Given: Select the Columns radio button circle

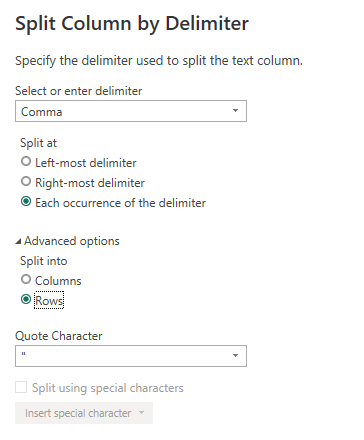Looking at the screenshot, I should pos(26,279).
